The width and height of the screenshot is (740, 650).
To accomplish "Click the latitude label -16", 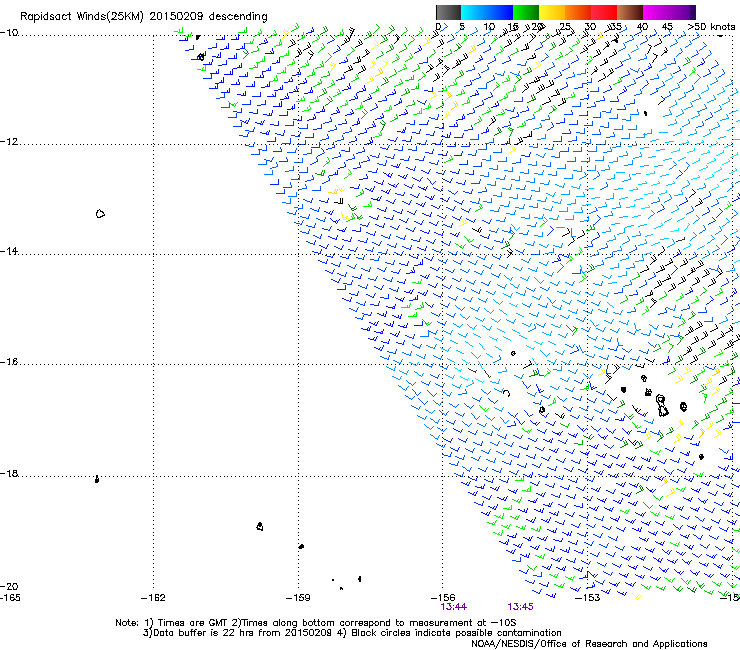I will click(x=9, y=362).
